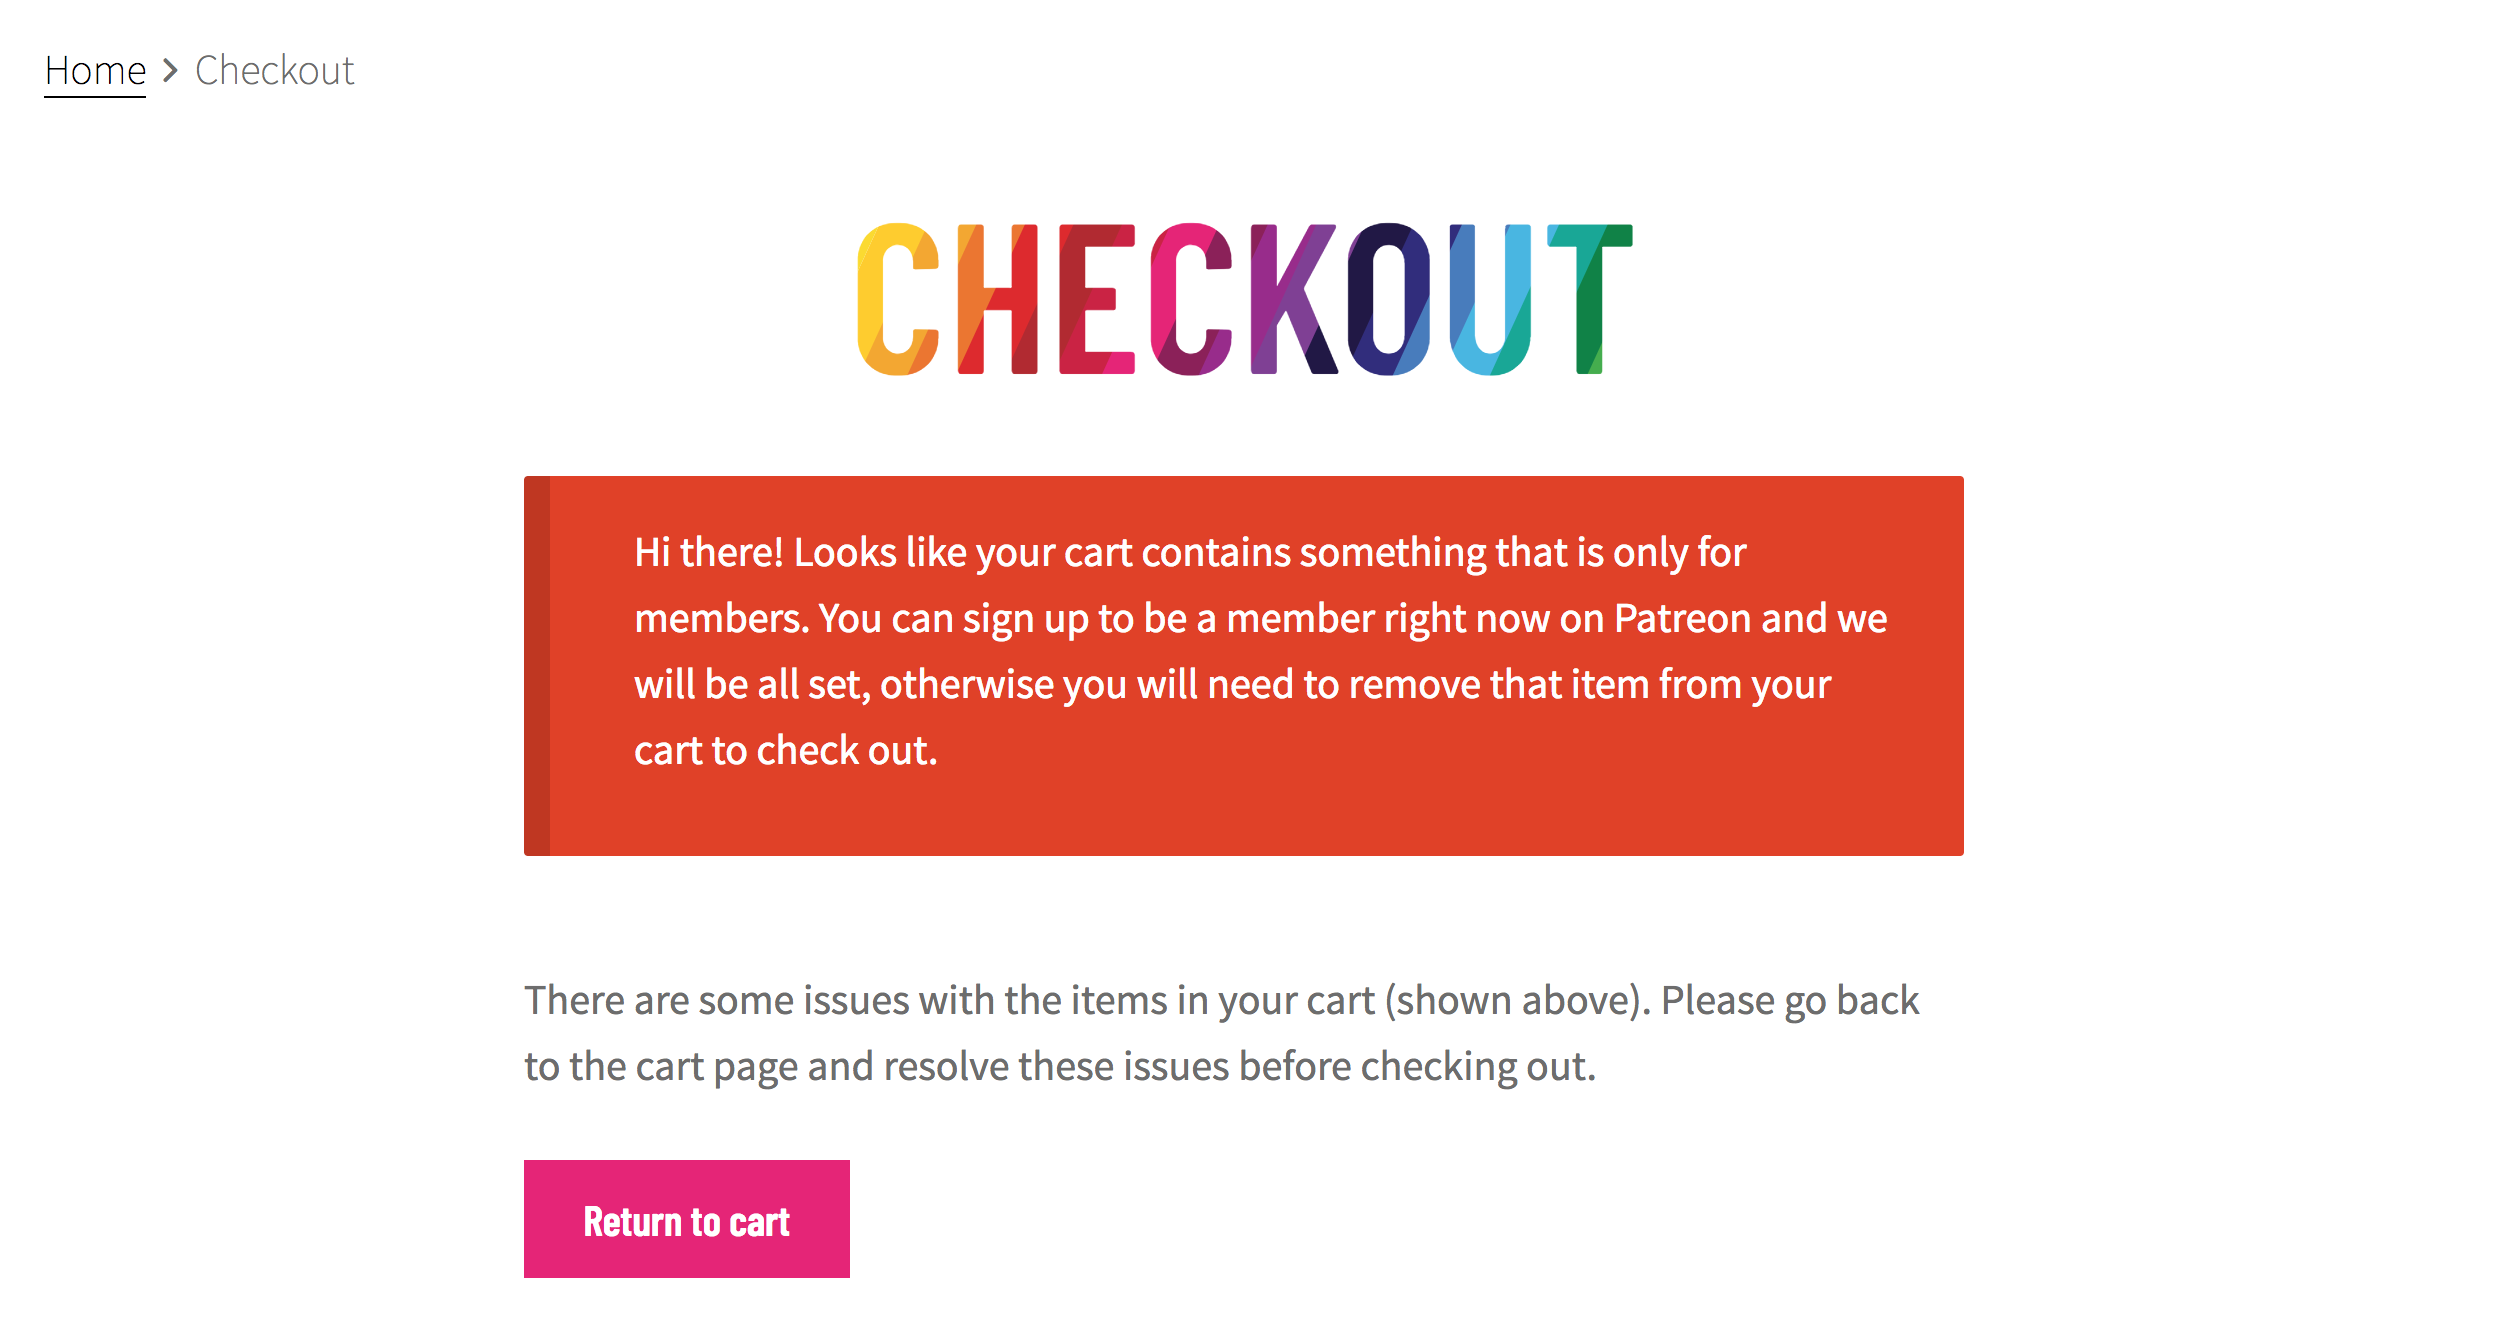Image resolution: width=2496 pixels, height=1322 pixels.
Task: Click the yellow letter C in CHECKOUT heading
Action: coord(897,299)
